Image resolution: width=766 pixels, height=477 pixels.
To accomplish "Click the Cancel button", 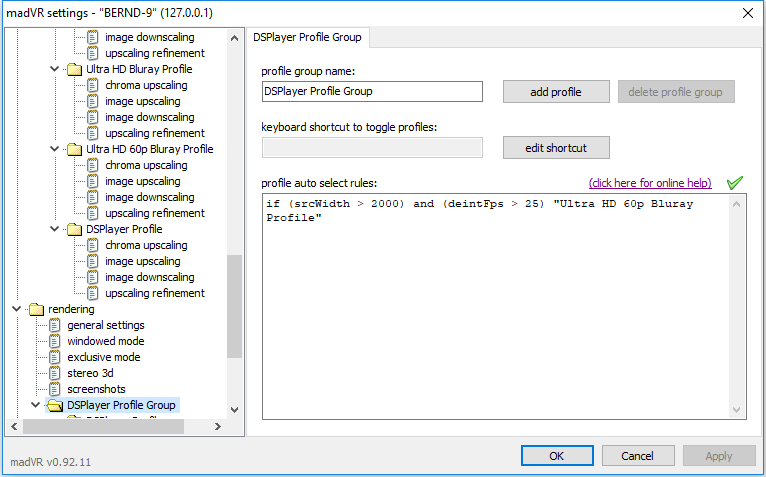I will tap(638, 456).
